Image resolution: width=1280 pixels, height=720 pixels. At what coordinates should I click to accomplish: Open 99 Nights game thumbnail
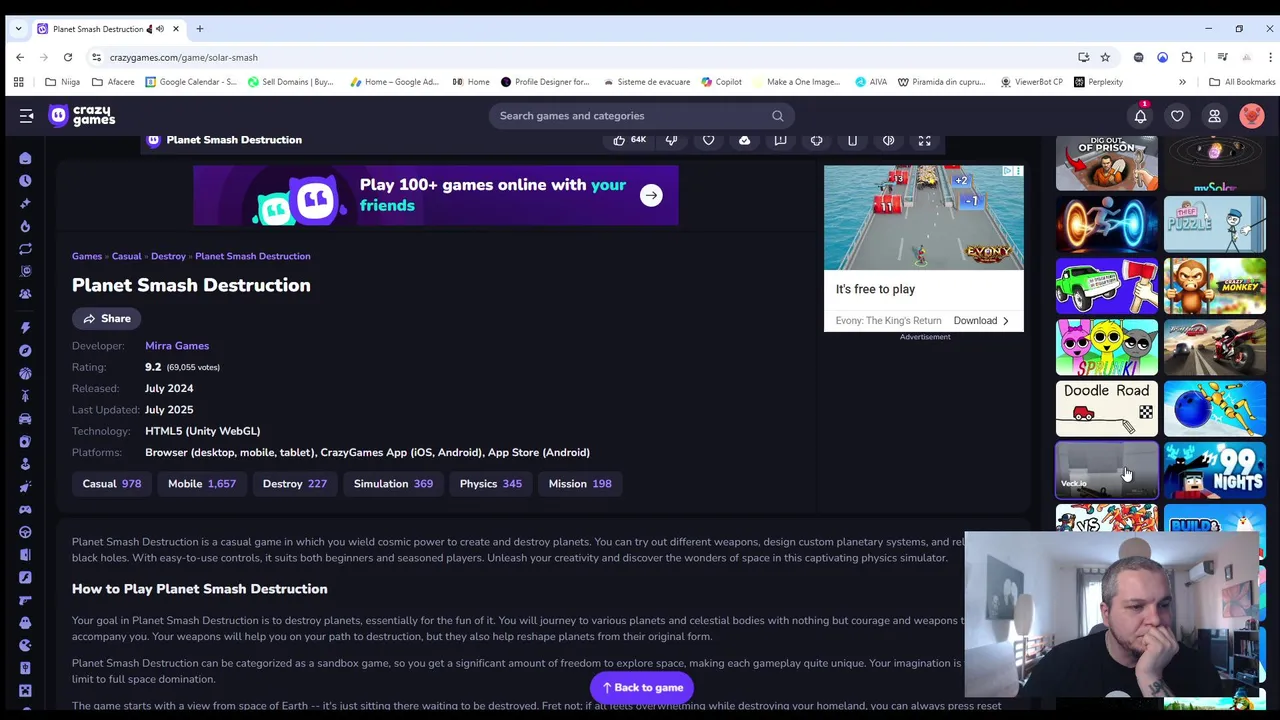[x=1215, y=470]
